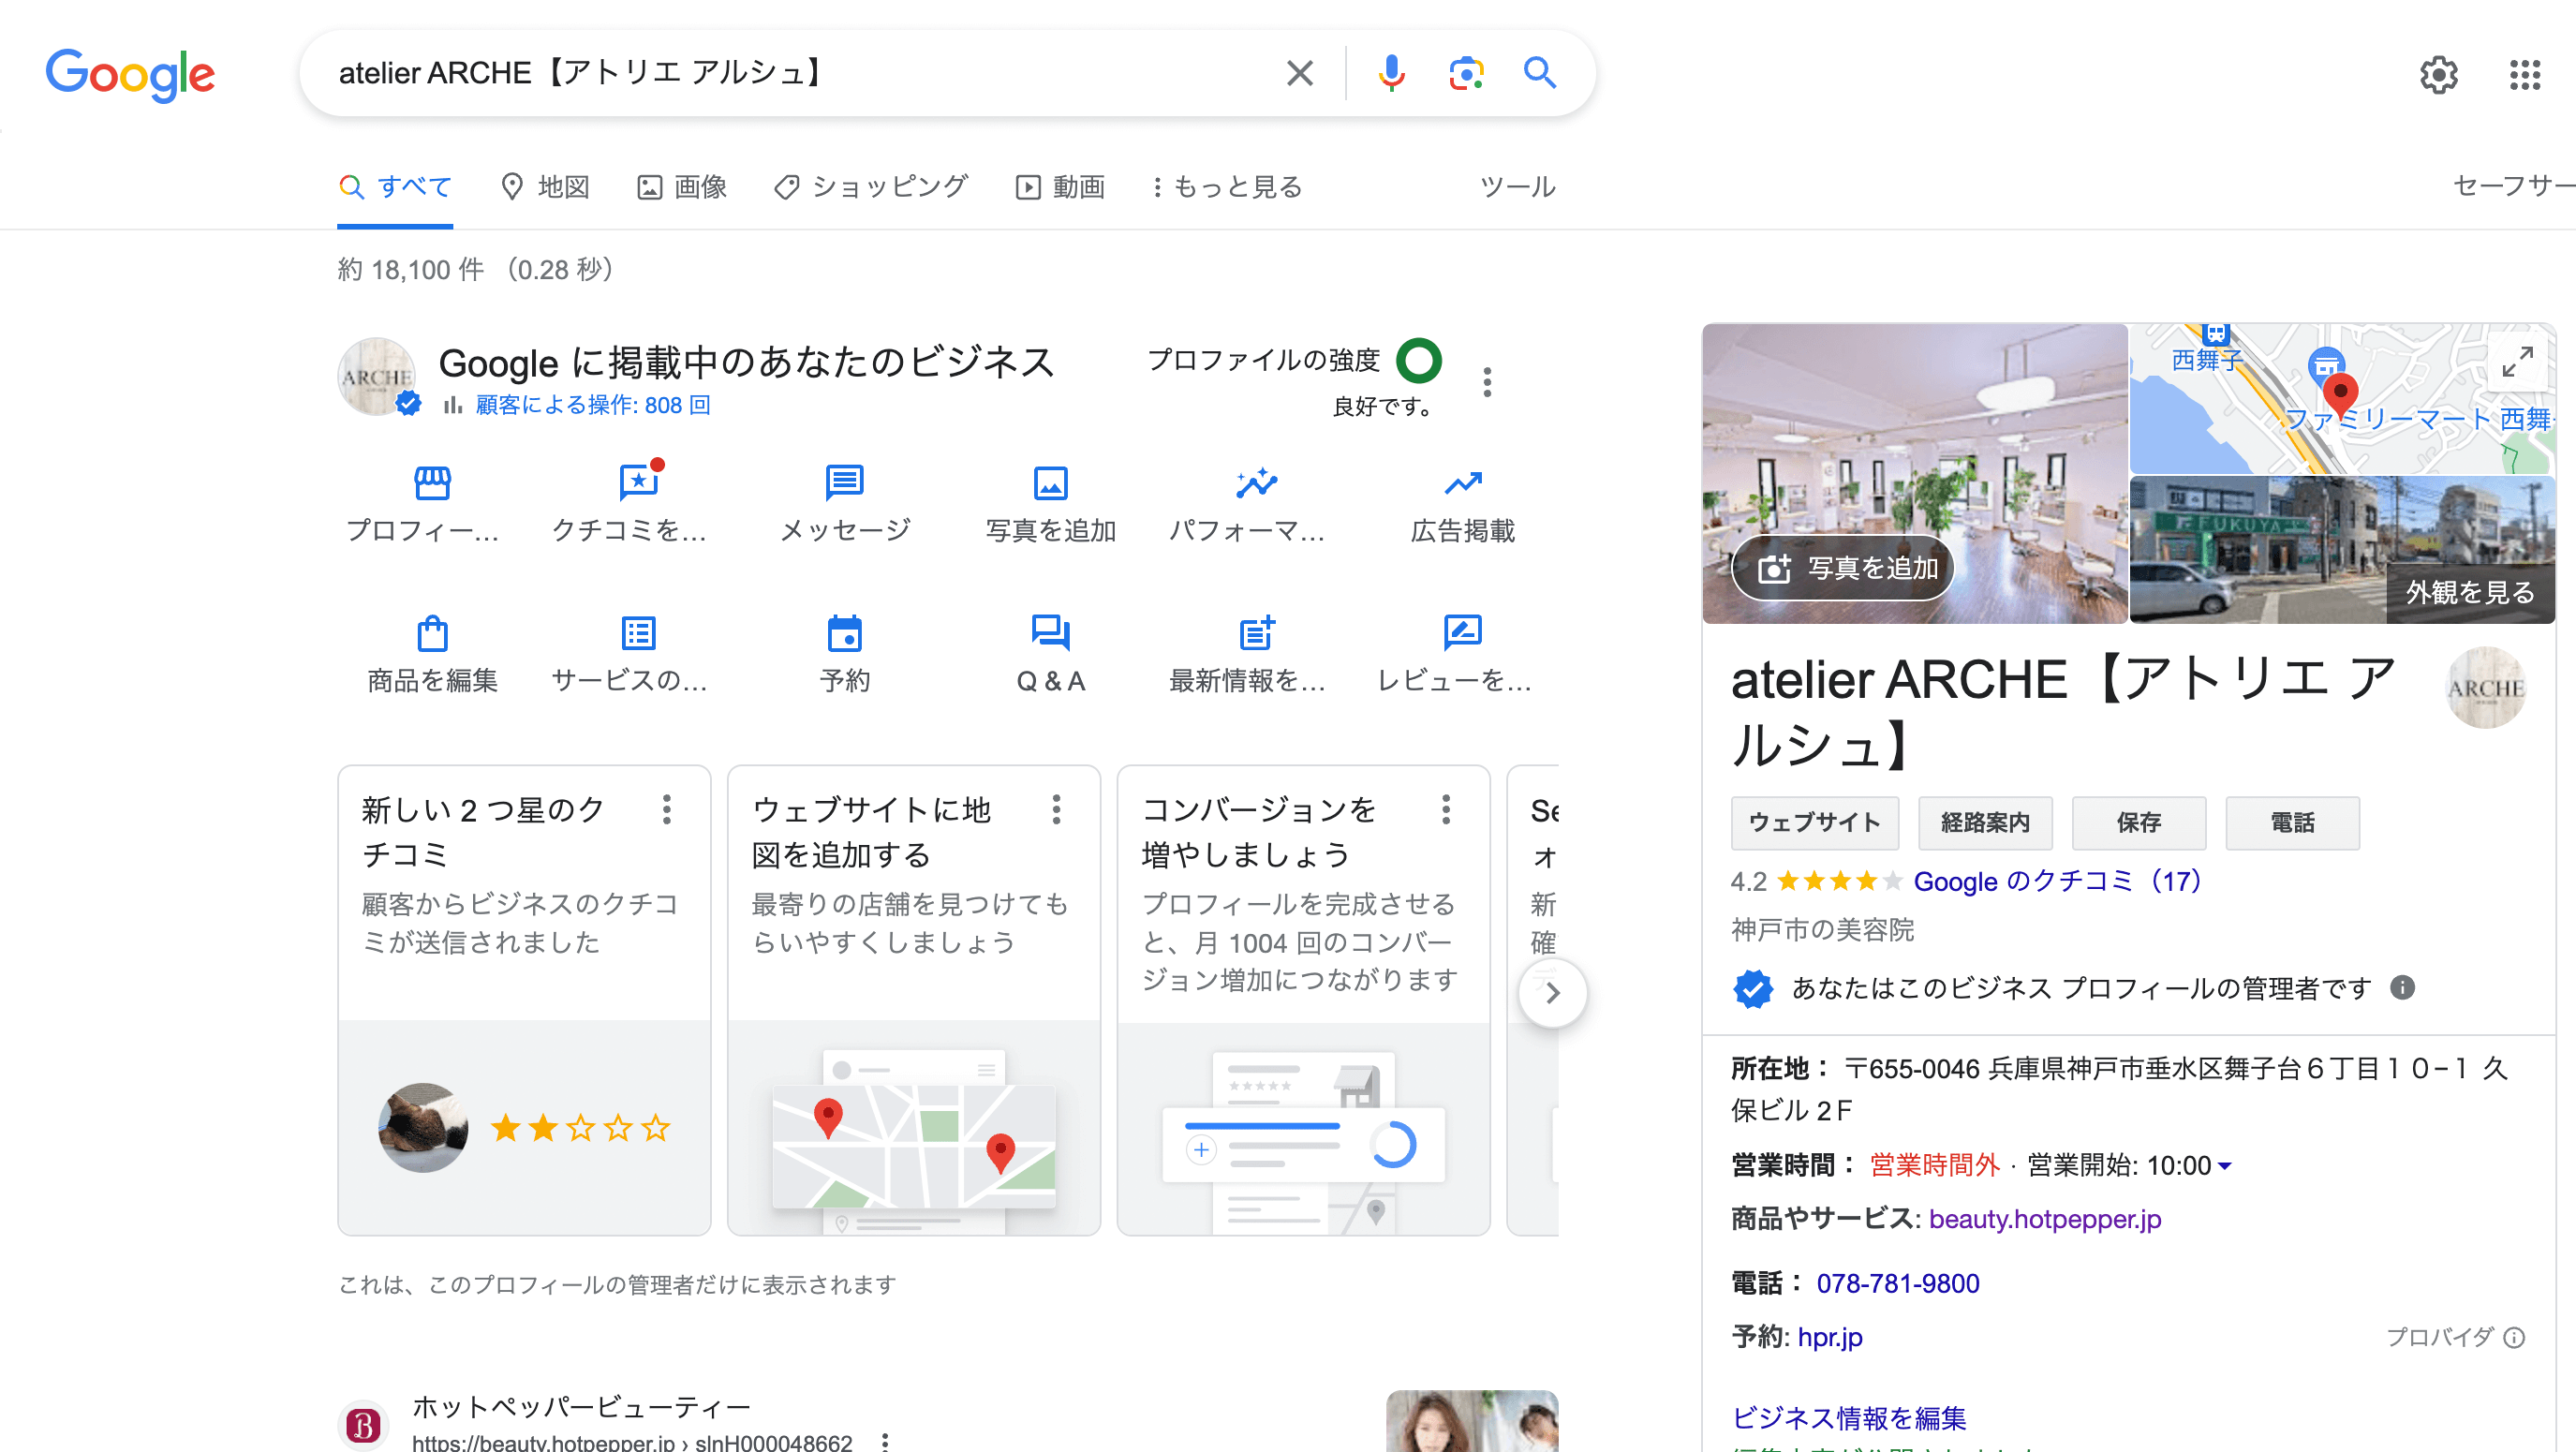Open options menu on 新しい２つ星のクチコミ card
The height and width of the screenshot is (1452, 2576).
tap(666, 809)
